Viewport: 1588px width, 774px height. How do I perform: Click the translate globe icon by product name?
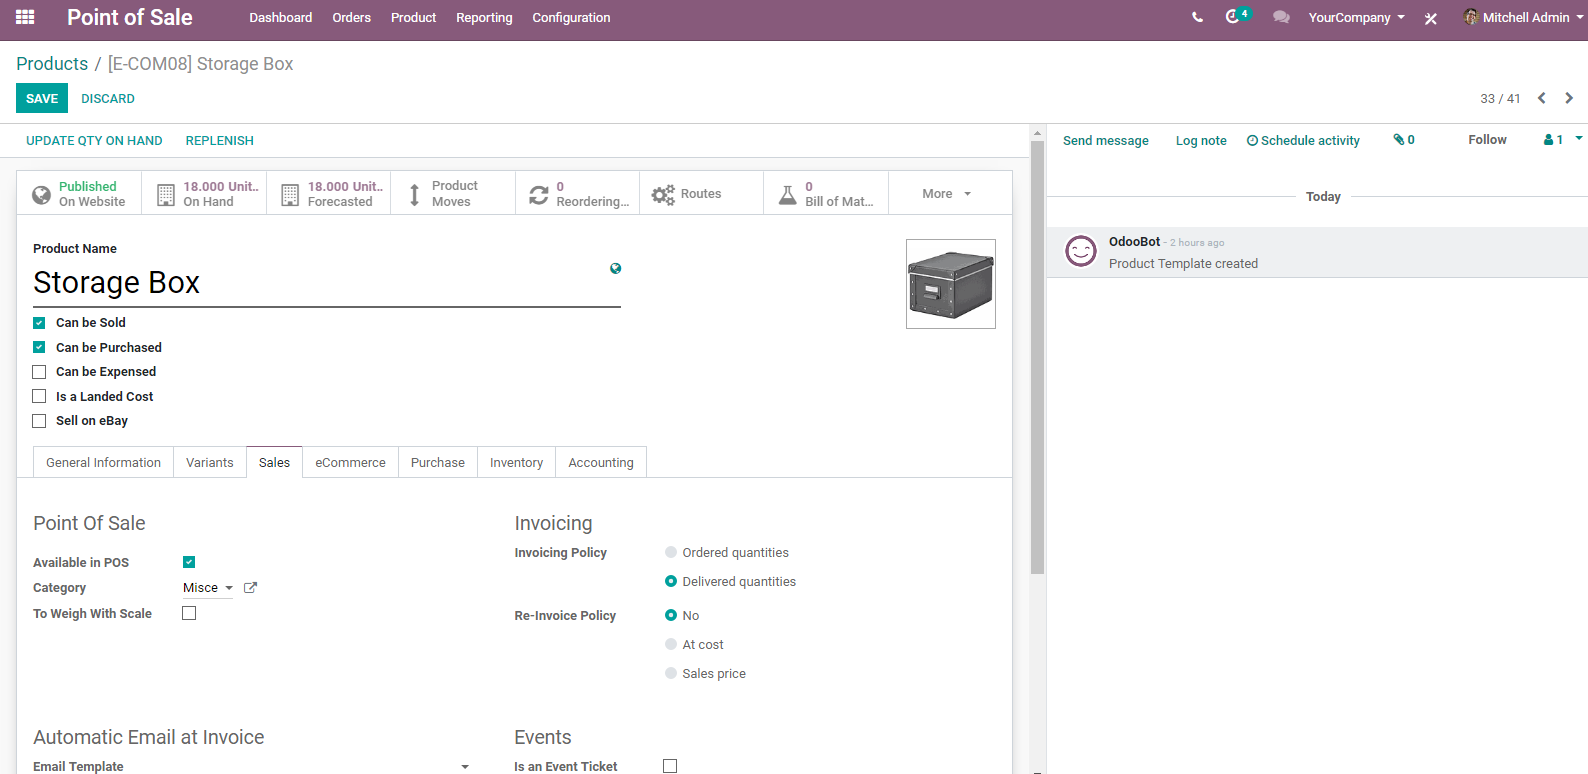click(615, 268)
